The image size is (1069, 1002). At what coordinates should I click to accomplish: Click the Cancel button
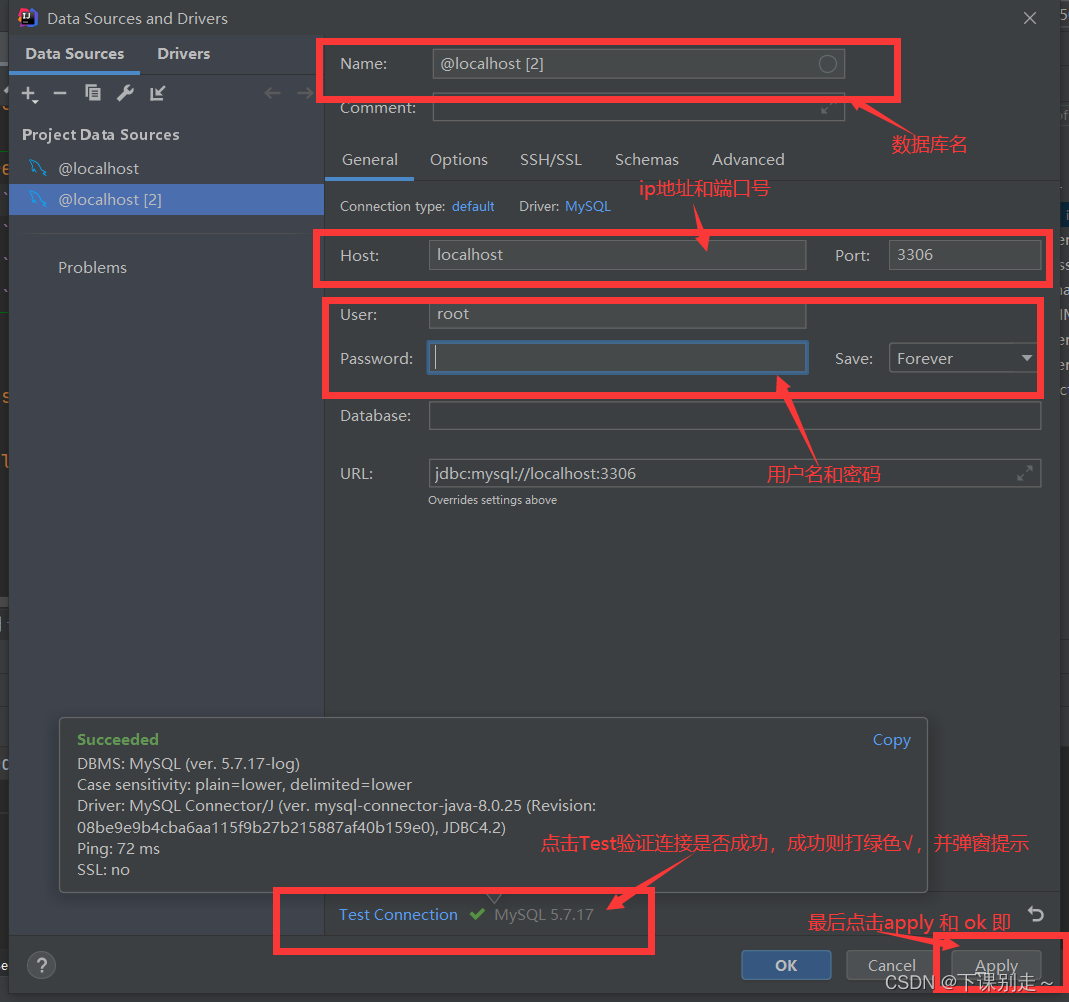coord(891,965)
